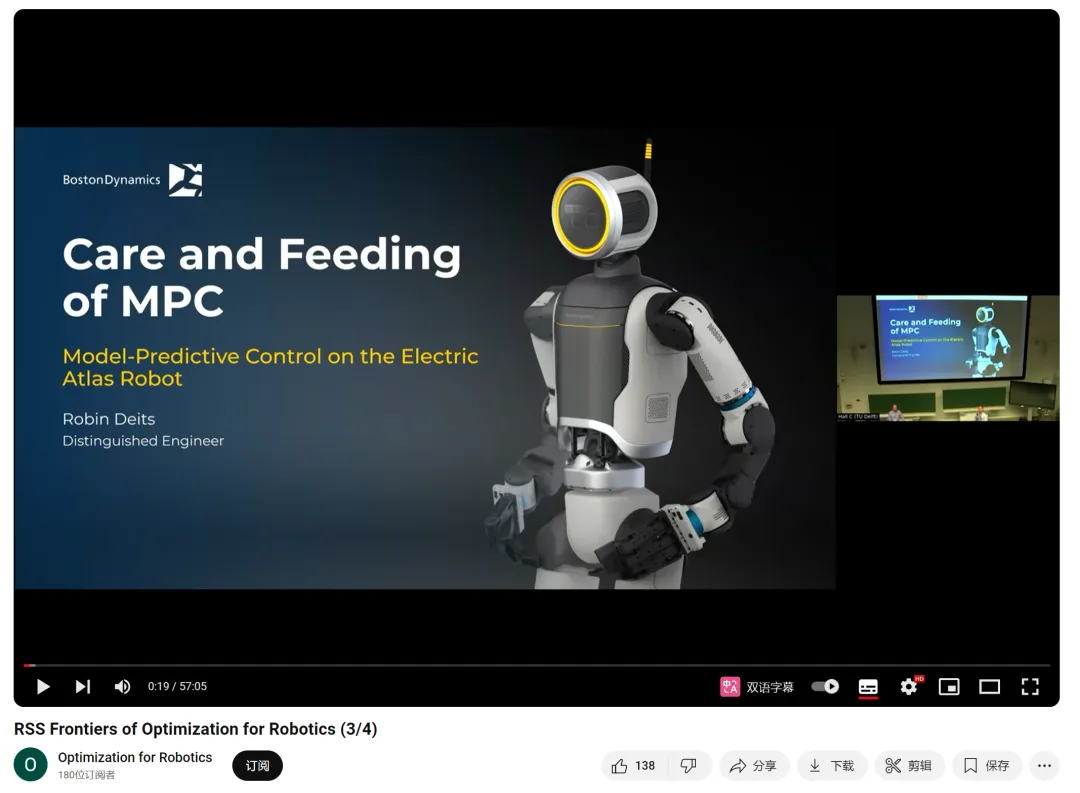Open the Optimization for Robotics channel name link
This screenshot has height=793, width=1080.
coord(135,757)
